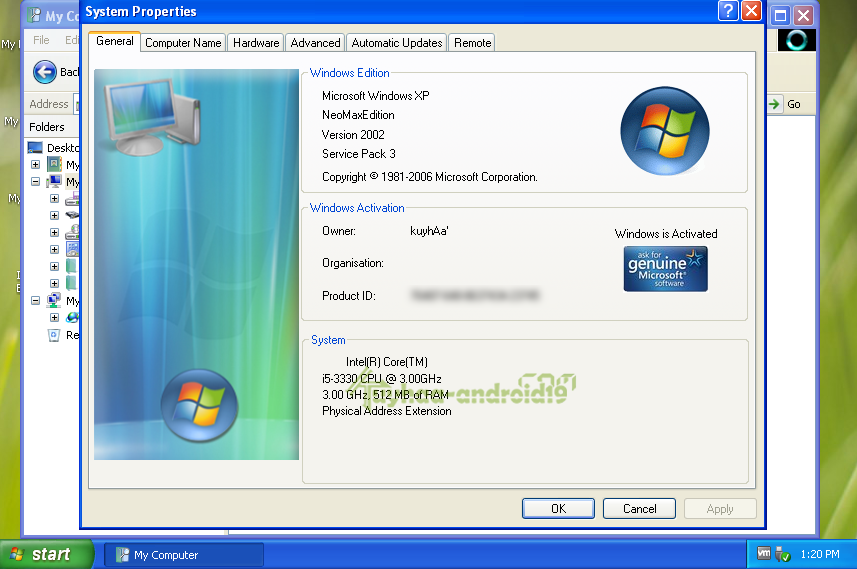
Task: Click the Go button label
Action: pyautogui.click(x=794, y=104)
